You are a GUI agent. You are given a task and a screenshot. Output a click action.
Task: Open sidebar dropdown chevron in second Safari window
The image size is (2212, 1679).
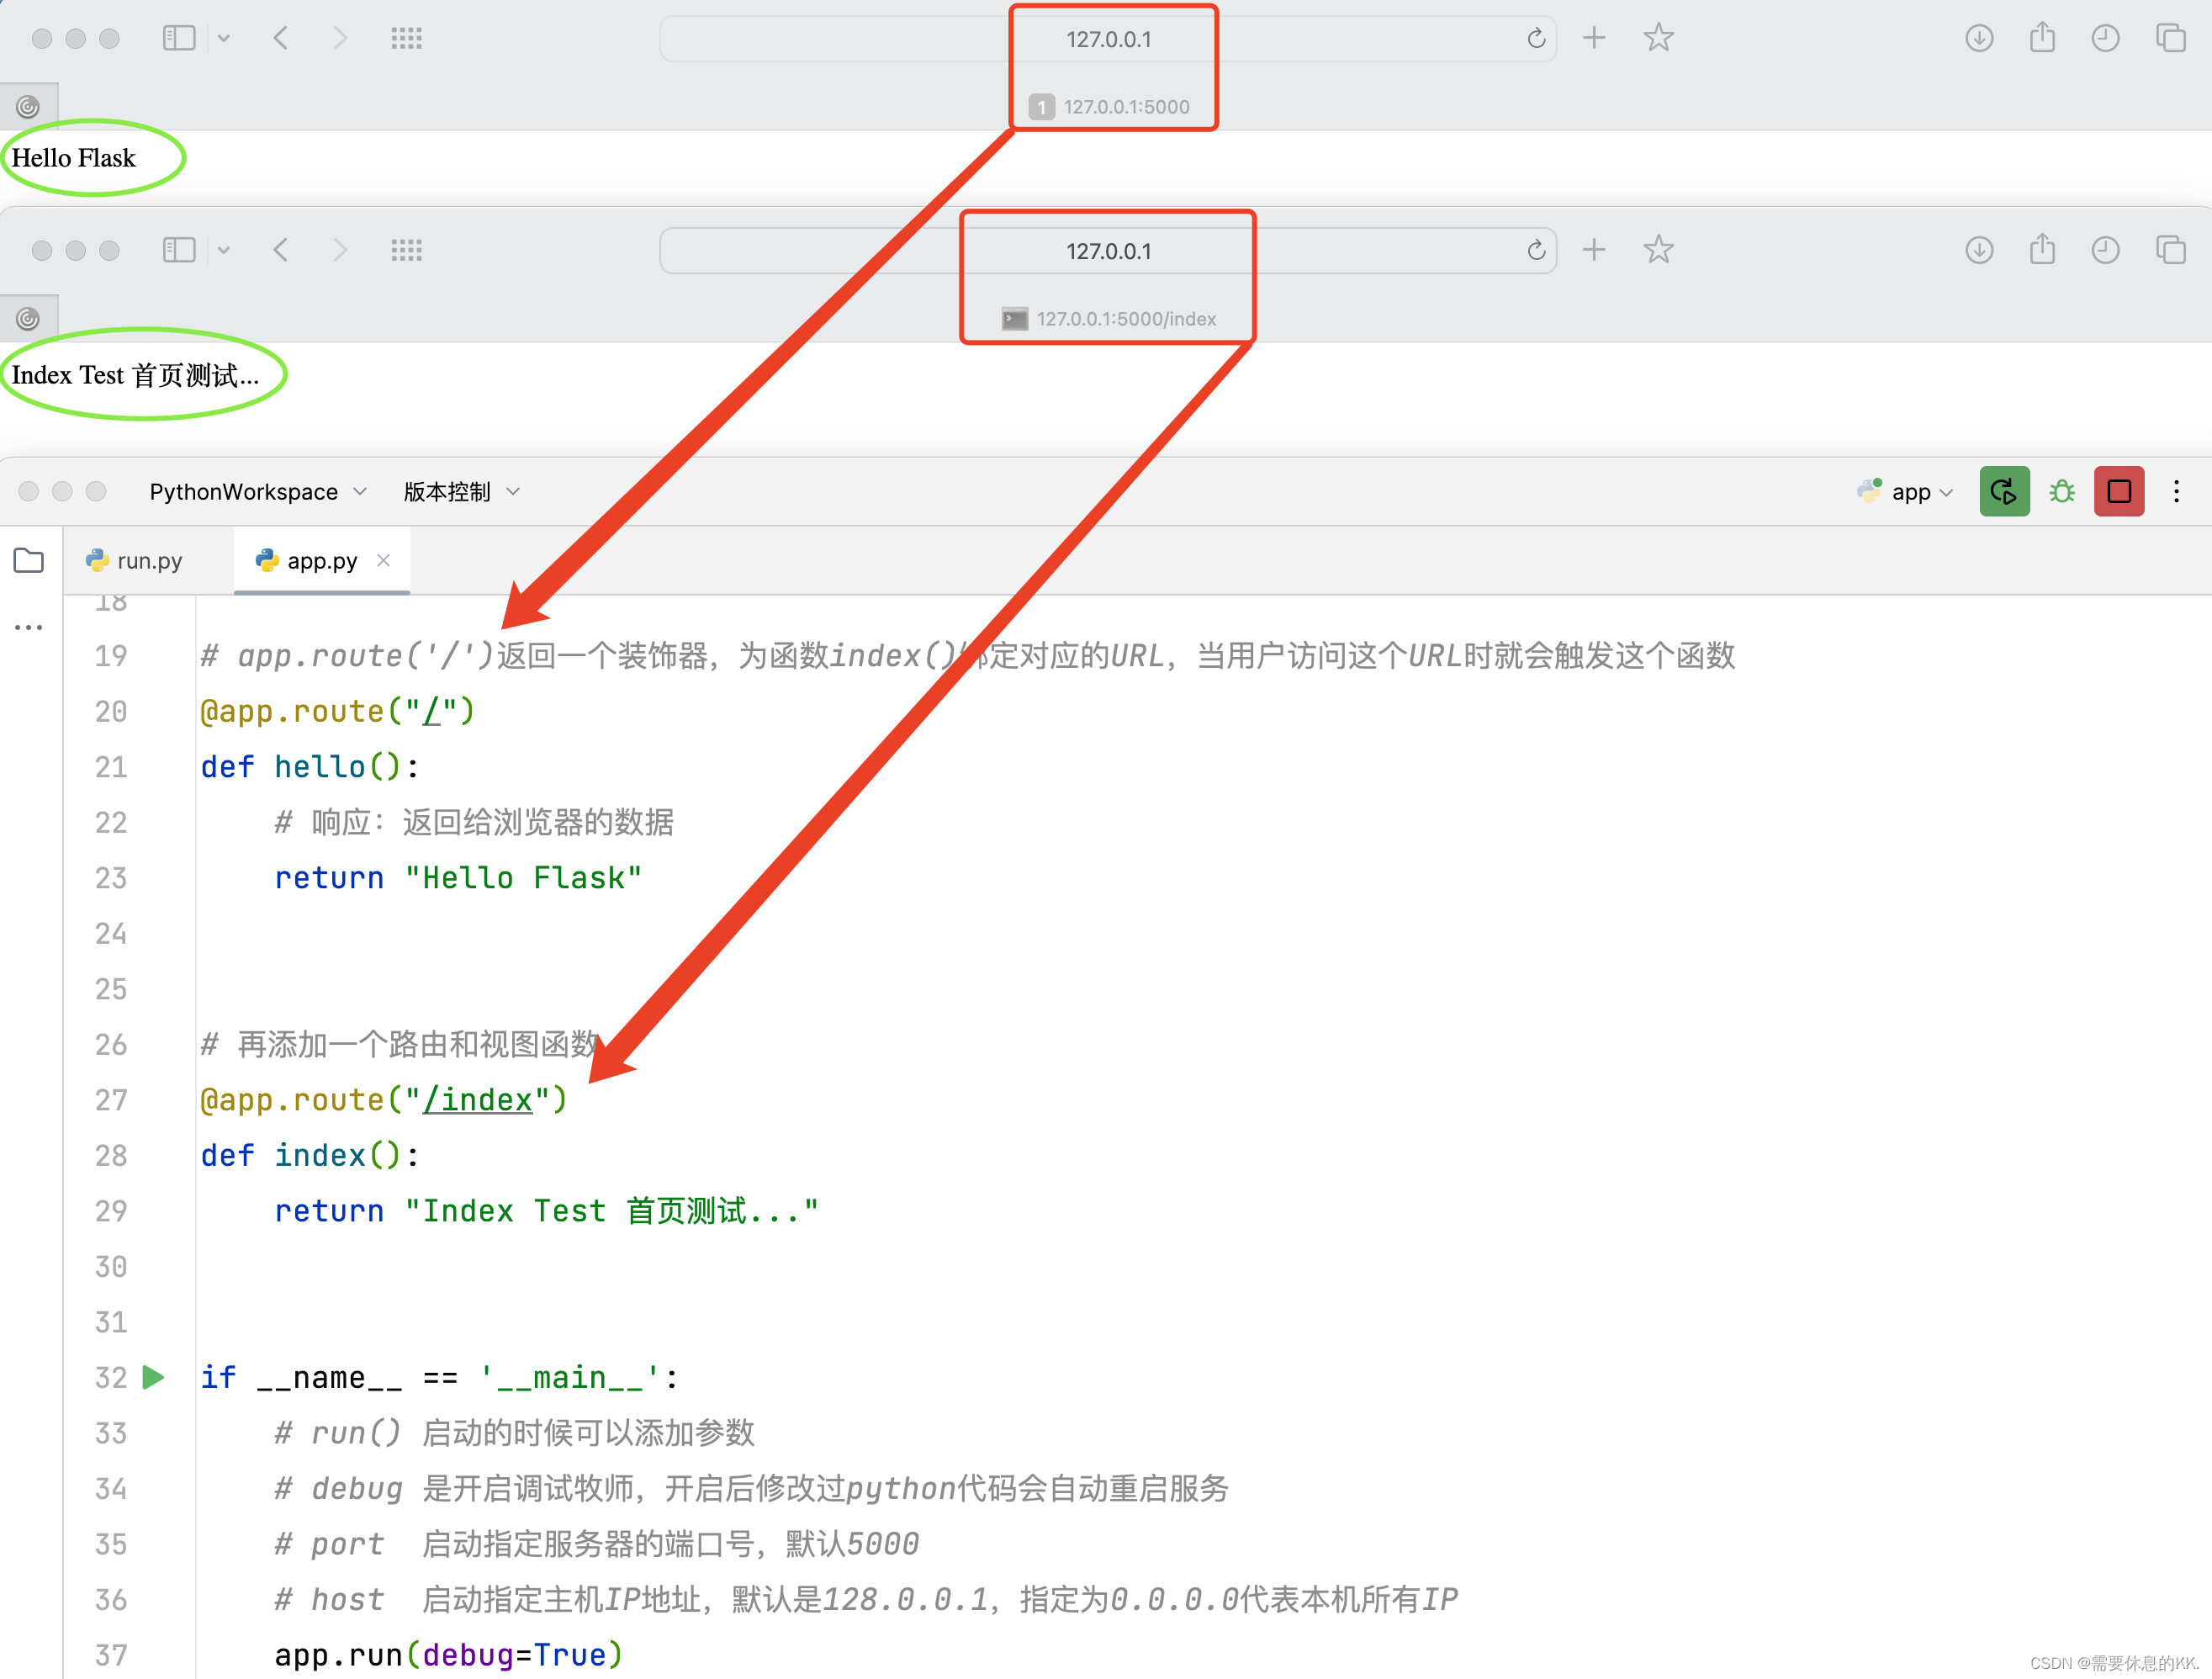point(224,249)
